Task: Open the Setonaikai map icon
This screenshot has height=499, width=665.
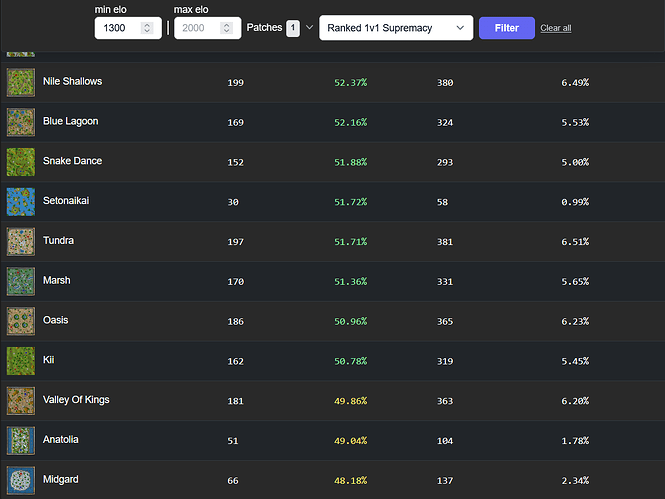Action: click(x=21, y=201)
